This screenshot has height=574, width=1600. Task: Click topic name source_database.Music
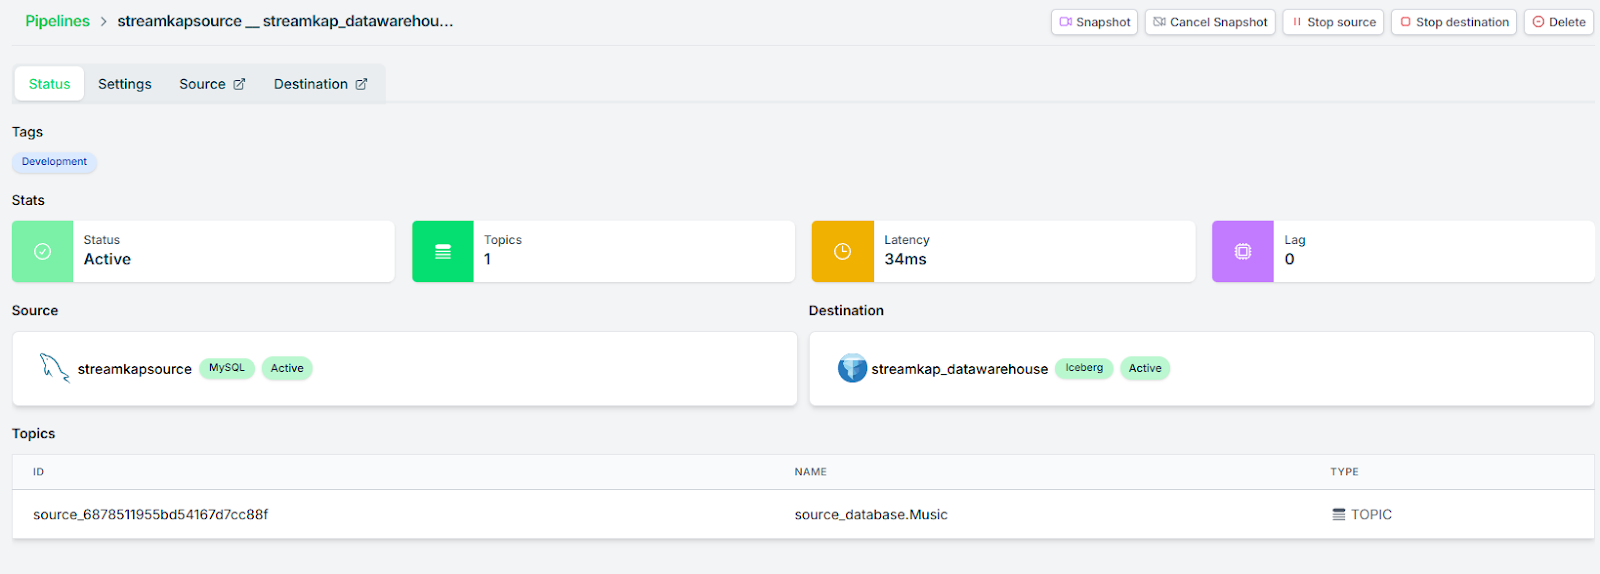pyautogui.click(x=871, y=515)
